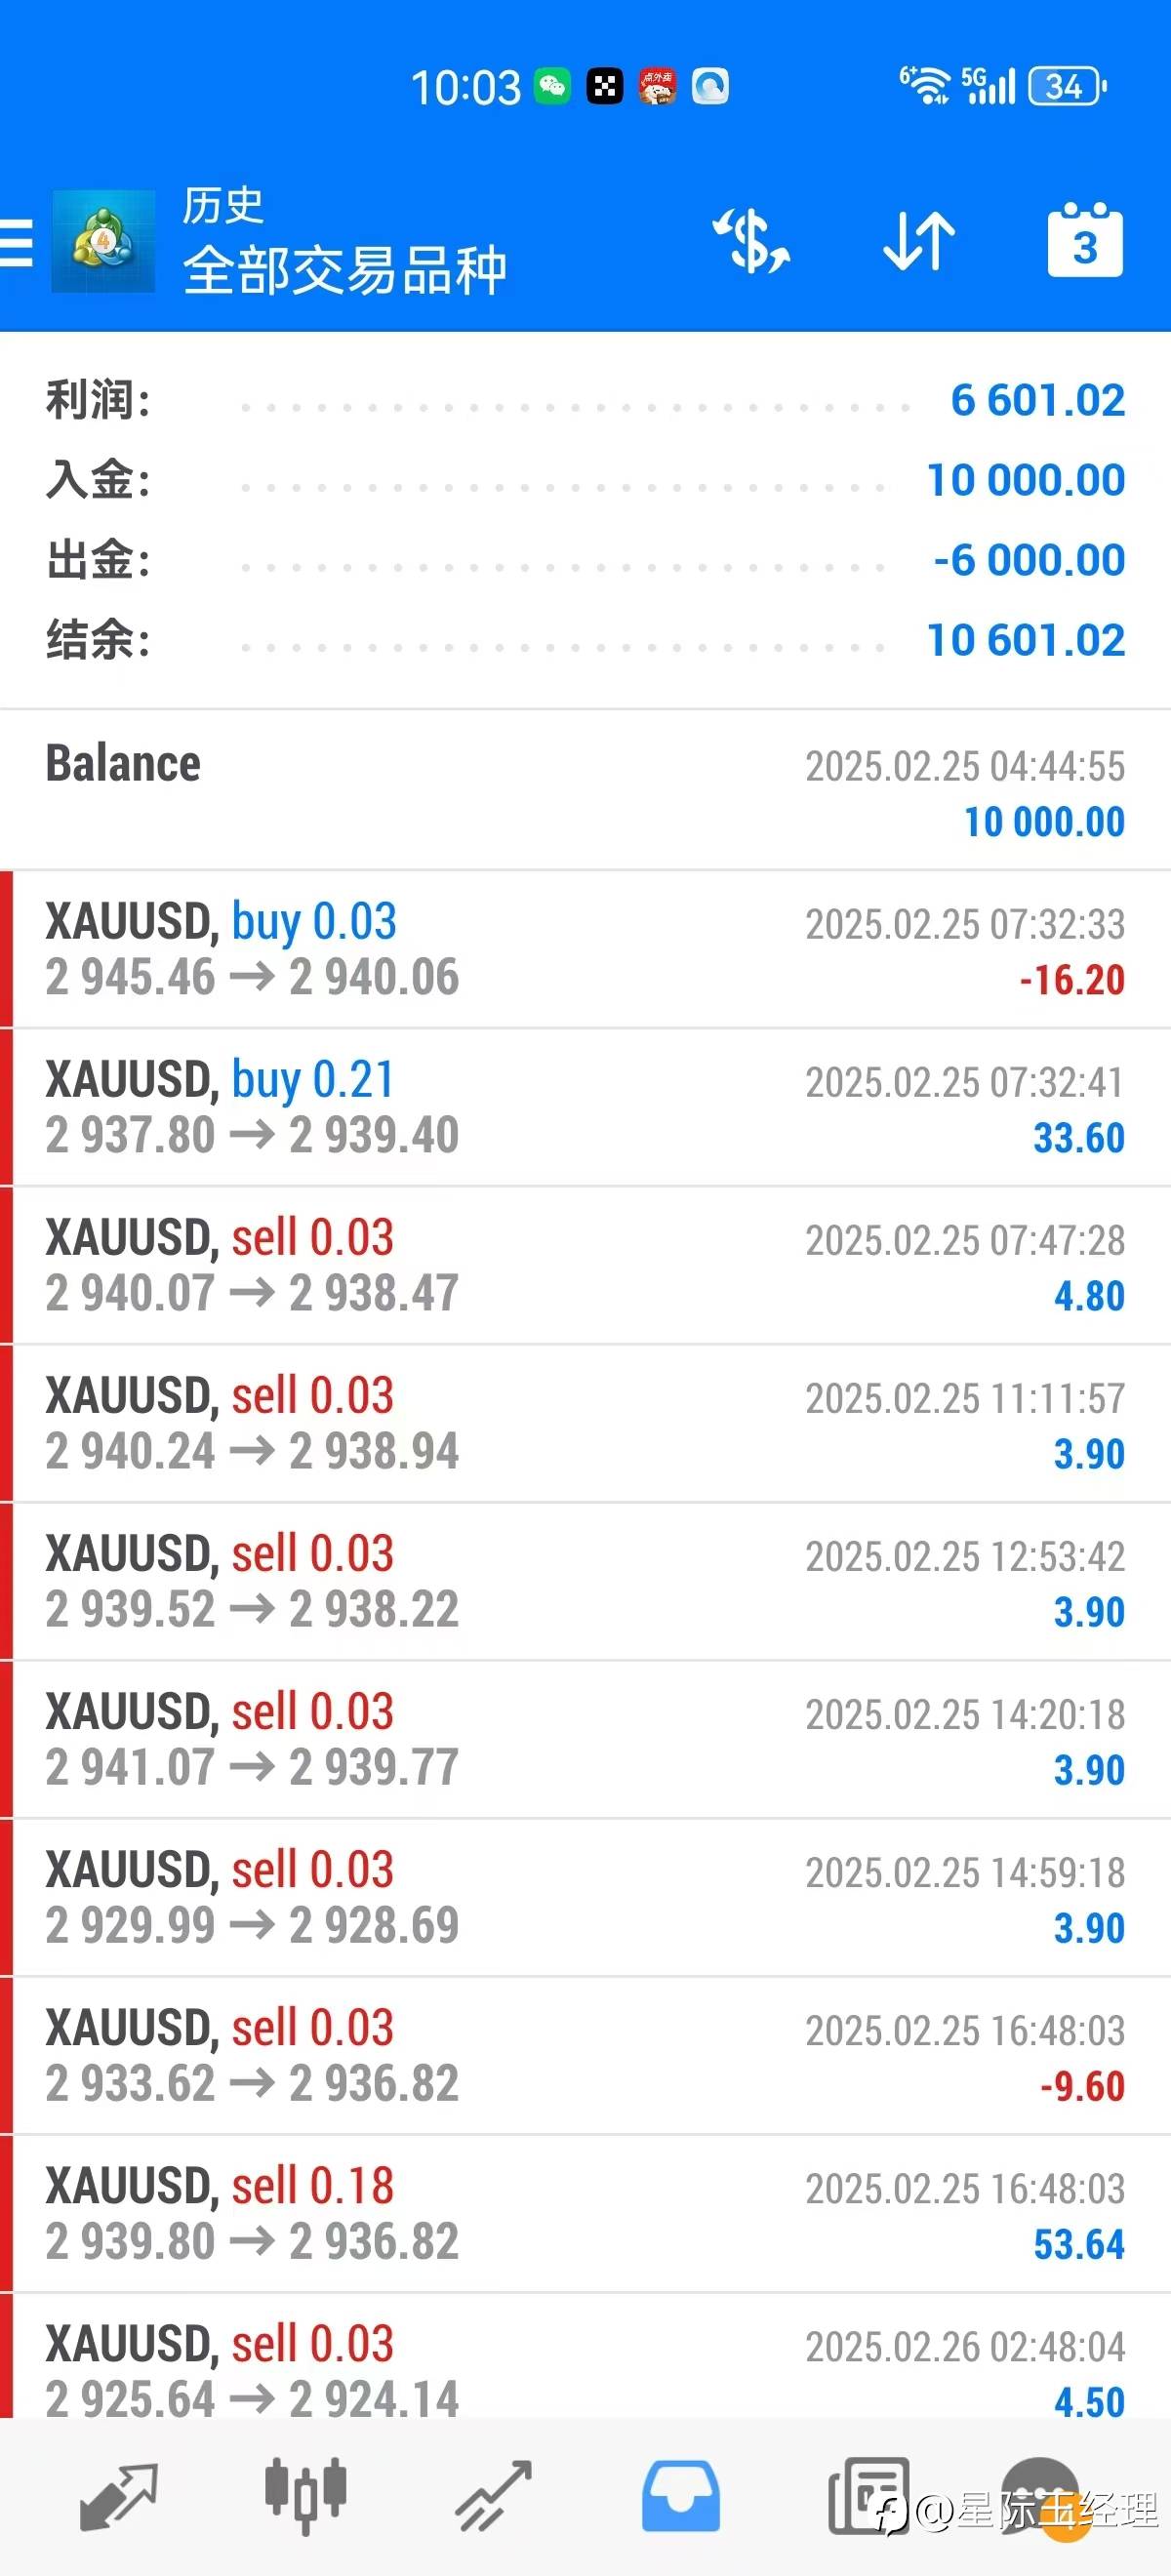Open the hamburger side menu

(15, 242)
